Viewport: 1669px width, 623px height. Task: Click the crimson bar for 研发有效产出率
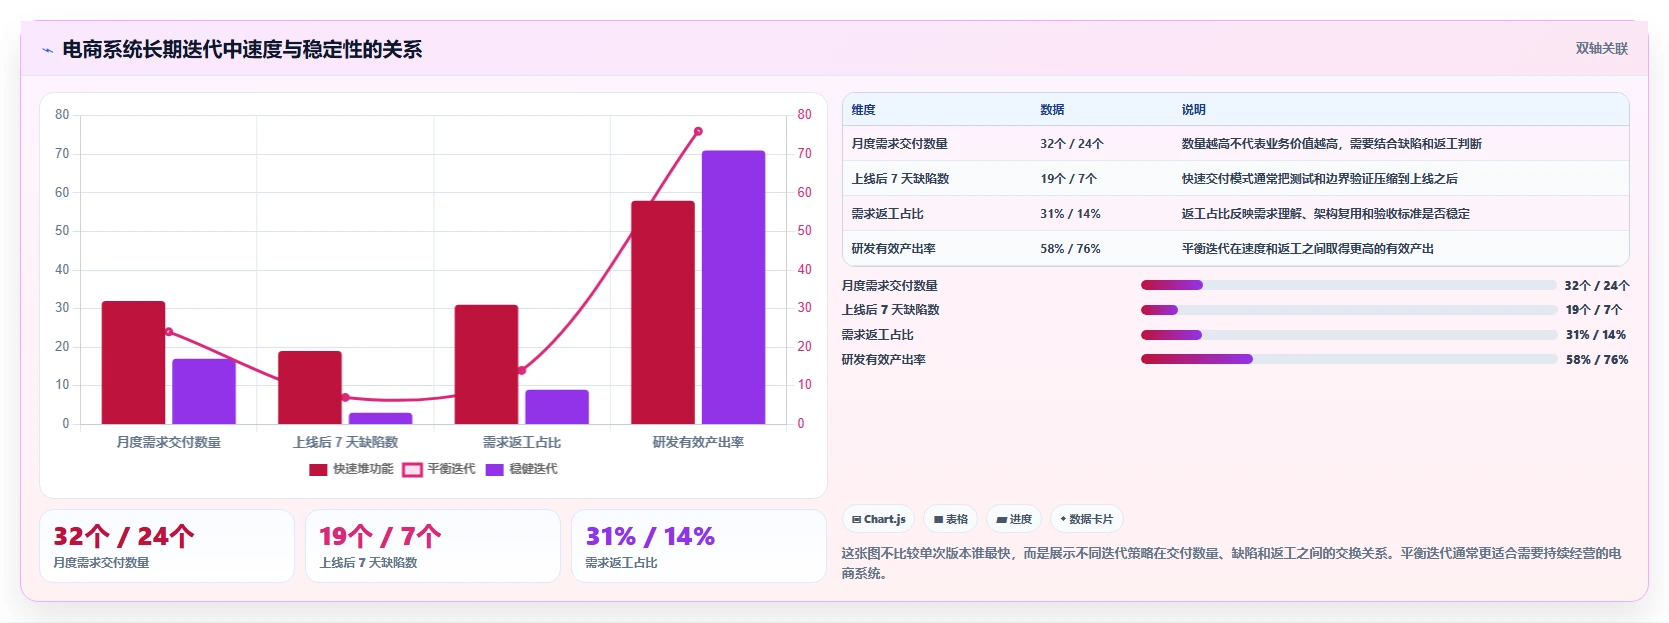(x=663, y=312)
